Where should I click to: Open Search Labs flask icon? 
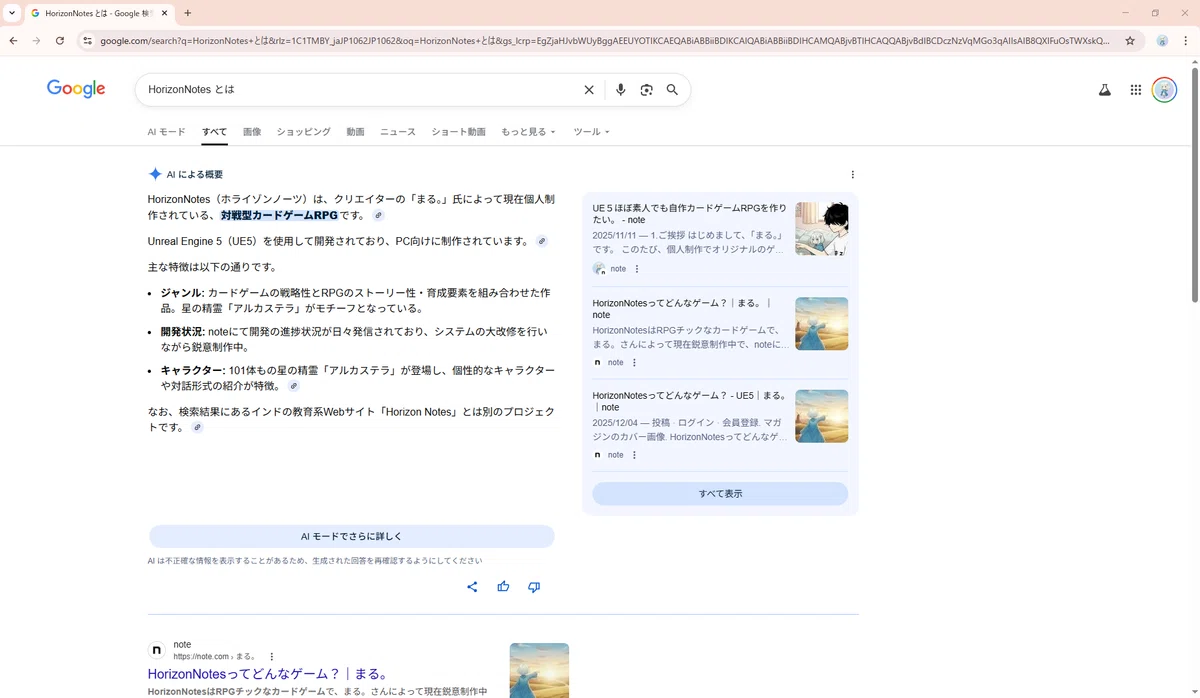pos(1104,90)
